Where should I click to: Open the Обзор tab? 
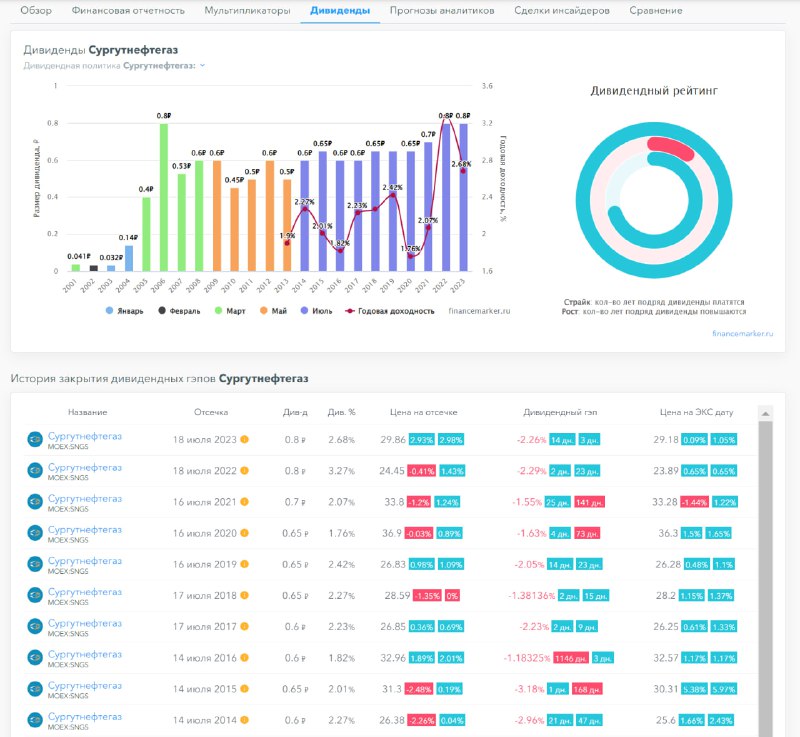pos(36,10)
